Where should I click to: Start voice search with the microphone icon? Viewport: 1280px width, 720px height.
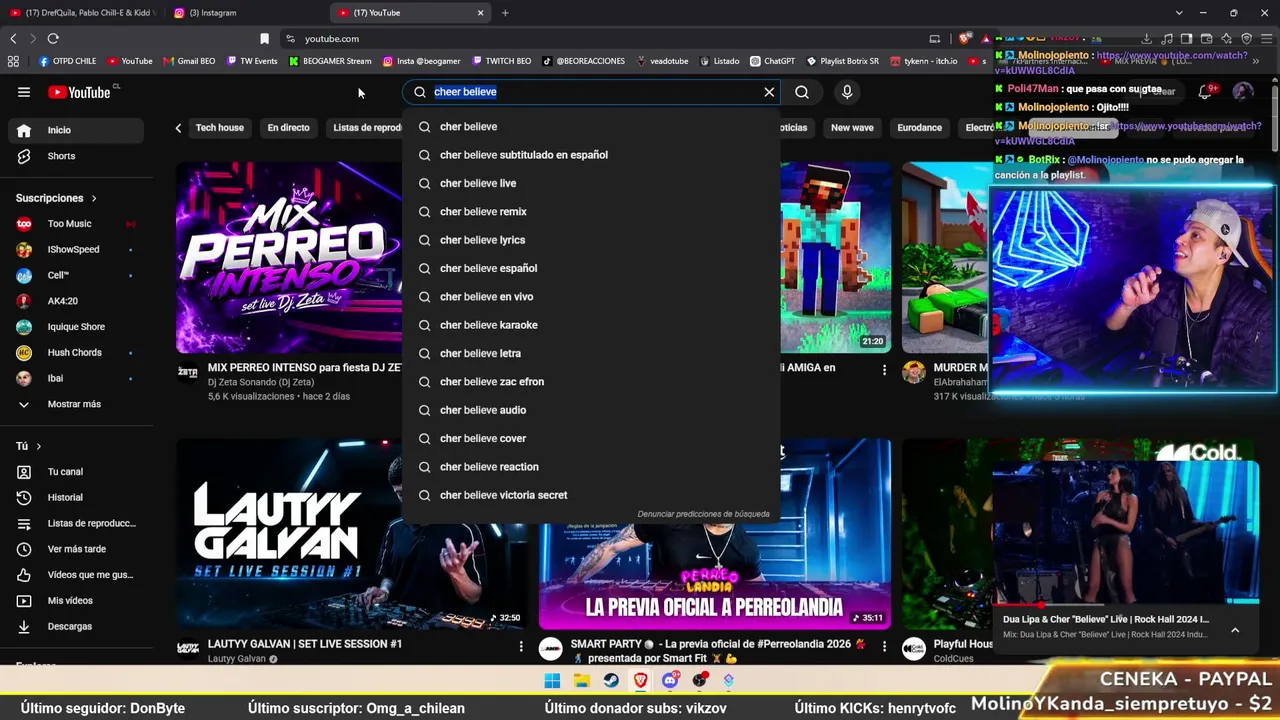click(x=847, y=92)
